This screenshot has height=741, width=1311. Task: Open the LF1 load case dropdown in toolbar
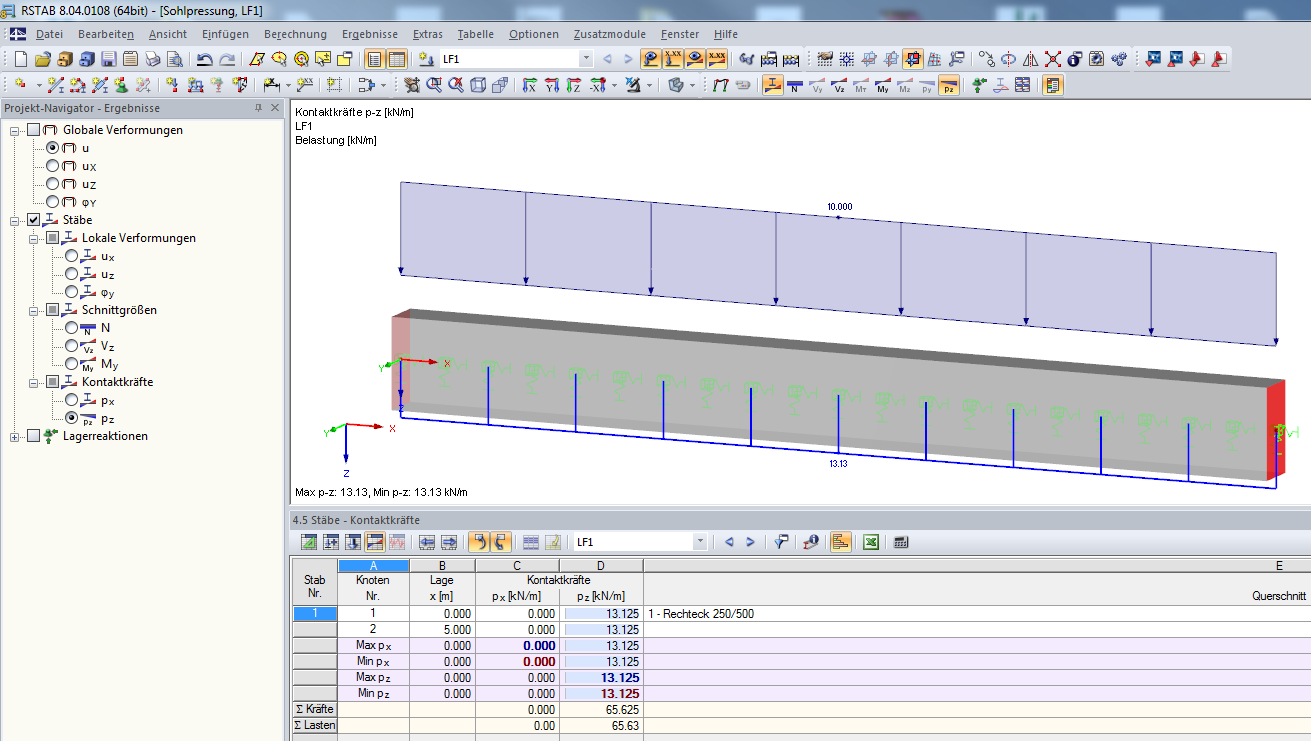[x=585, y=59]
